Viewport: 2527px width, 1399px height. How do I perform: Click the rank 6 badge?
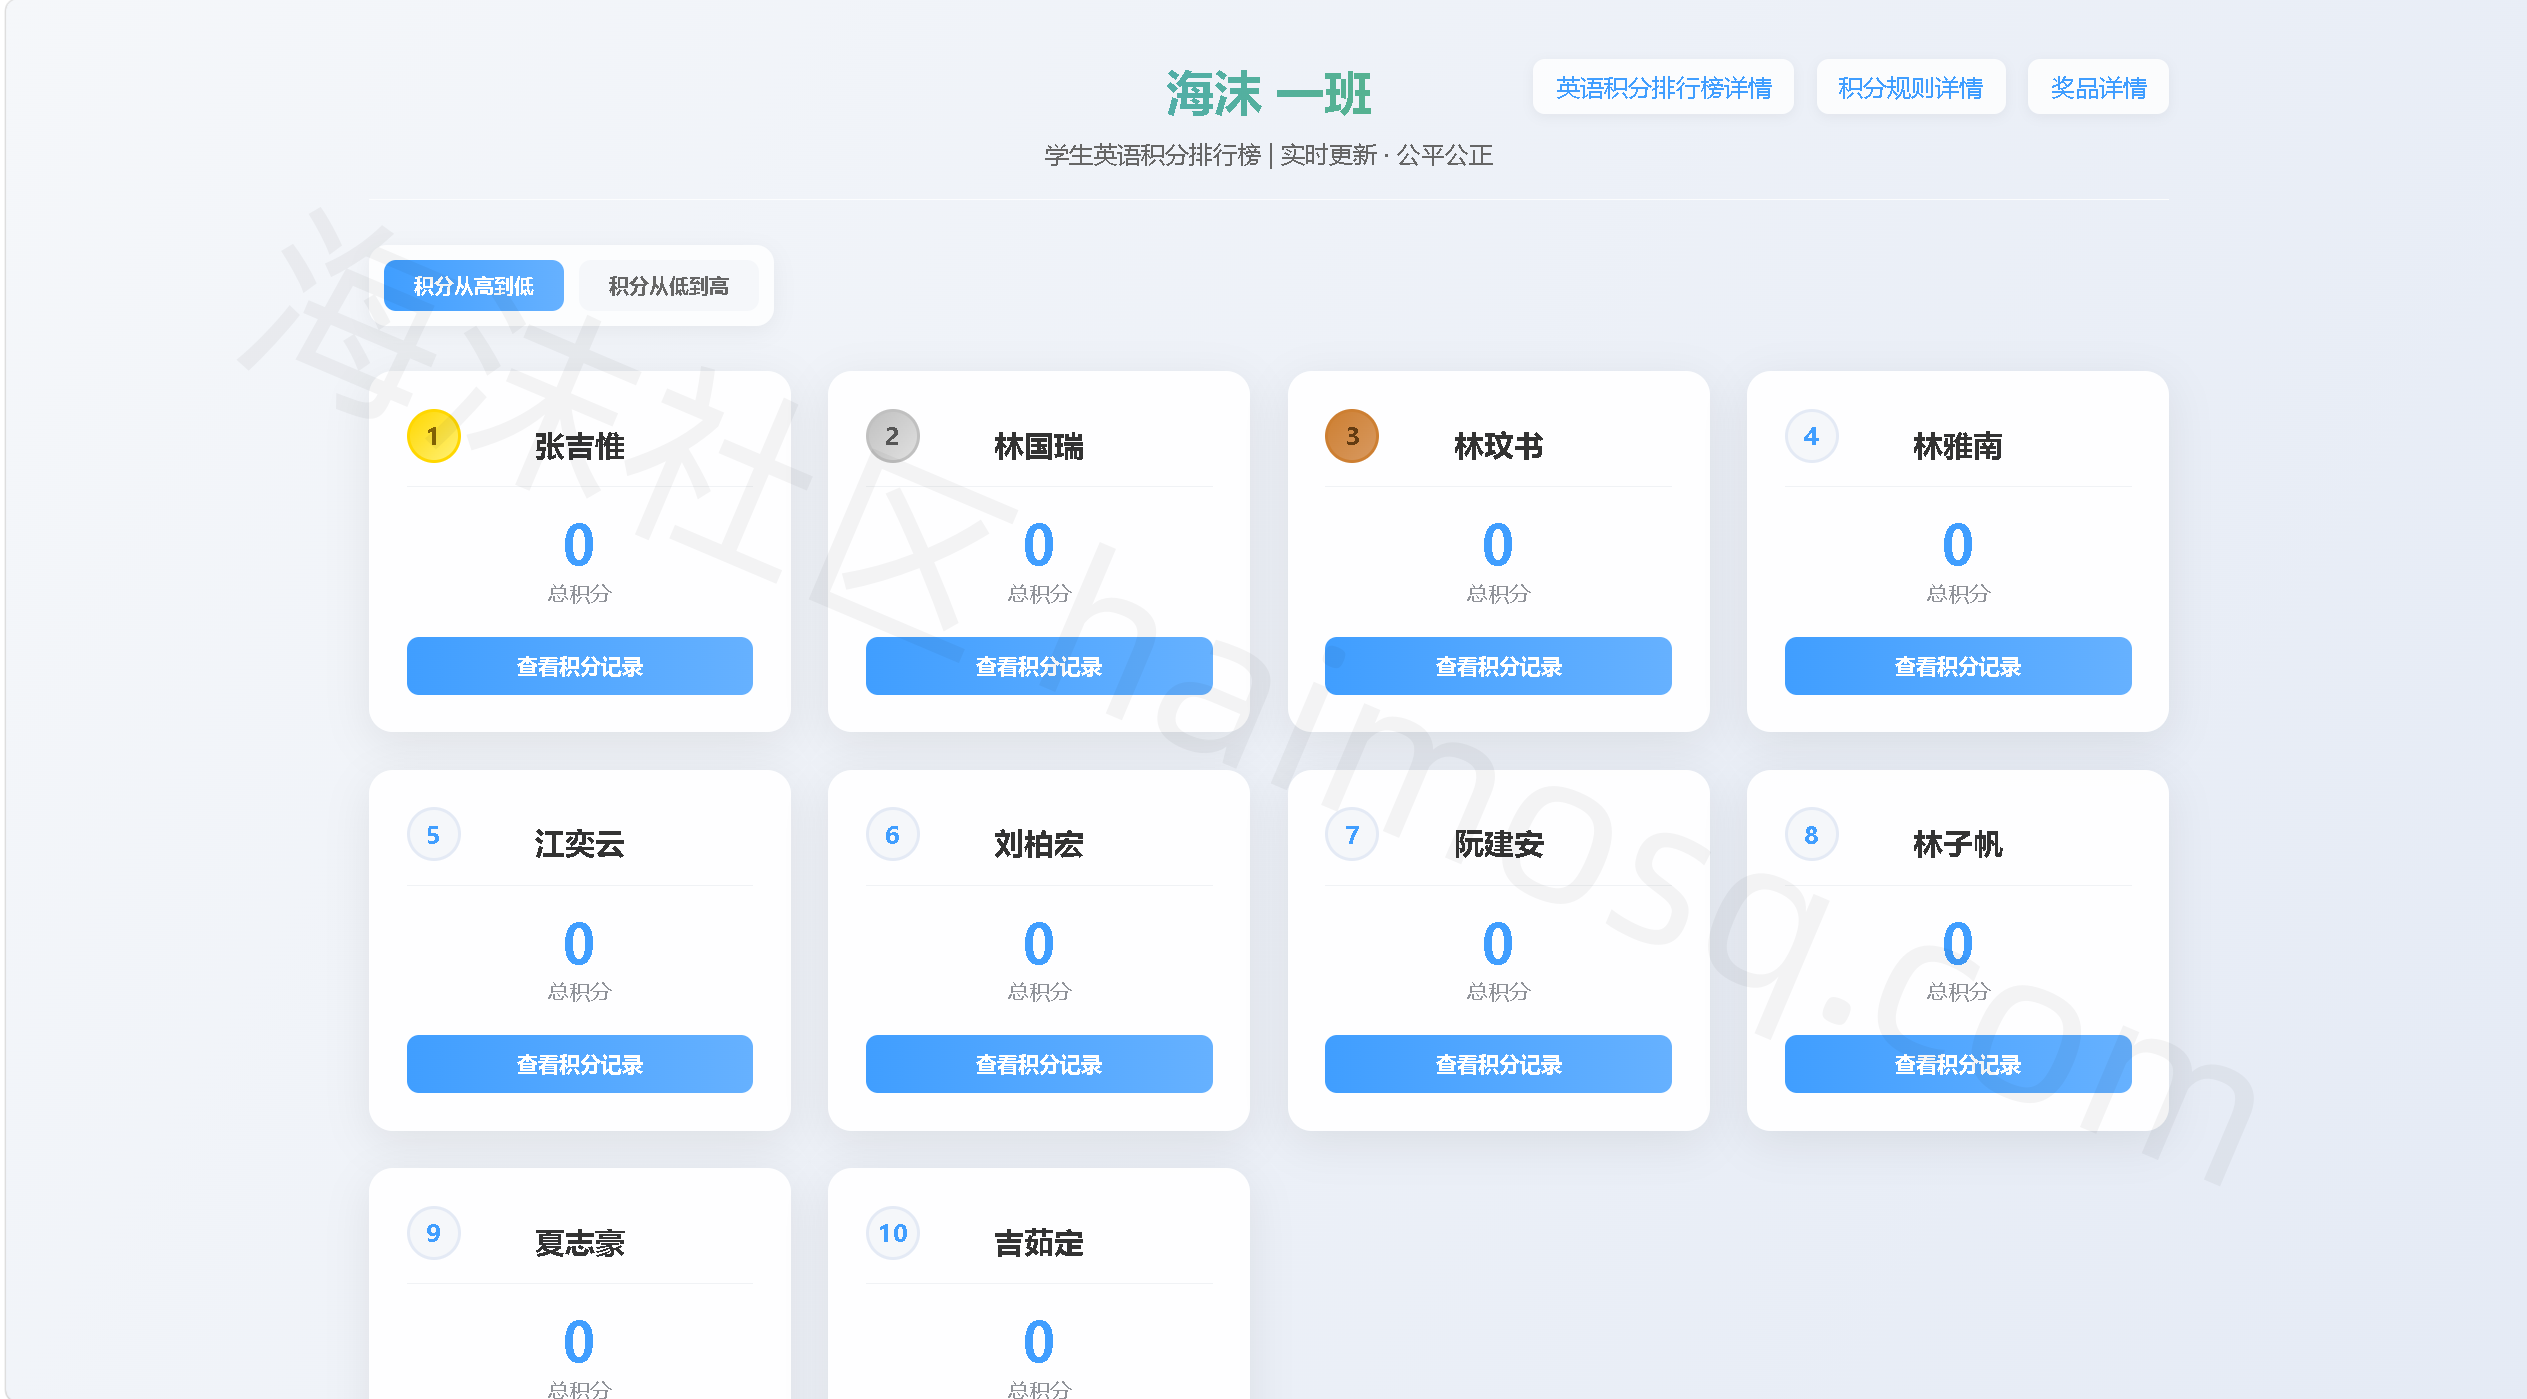point(892,835)
